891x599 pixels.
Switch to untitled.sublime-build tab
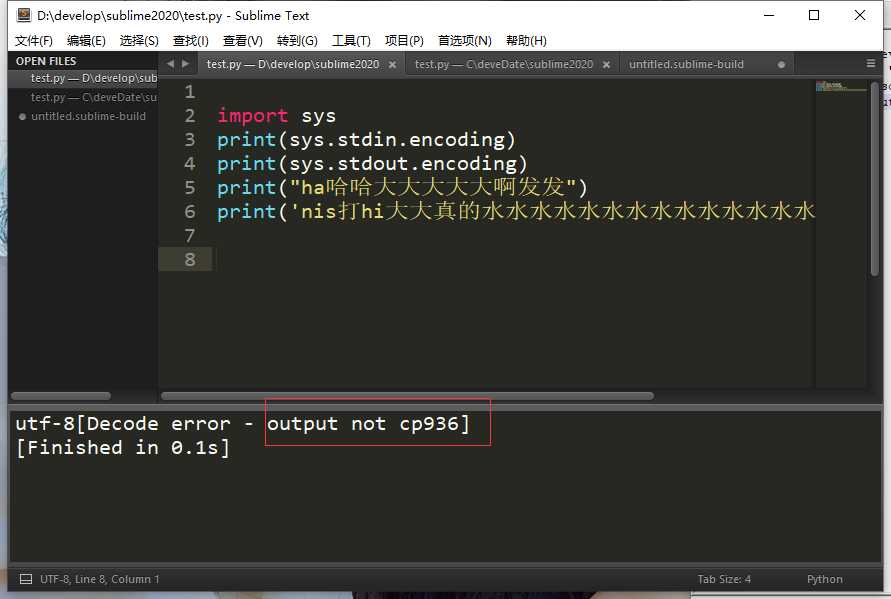point(686,64)
